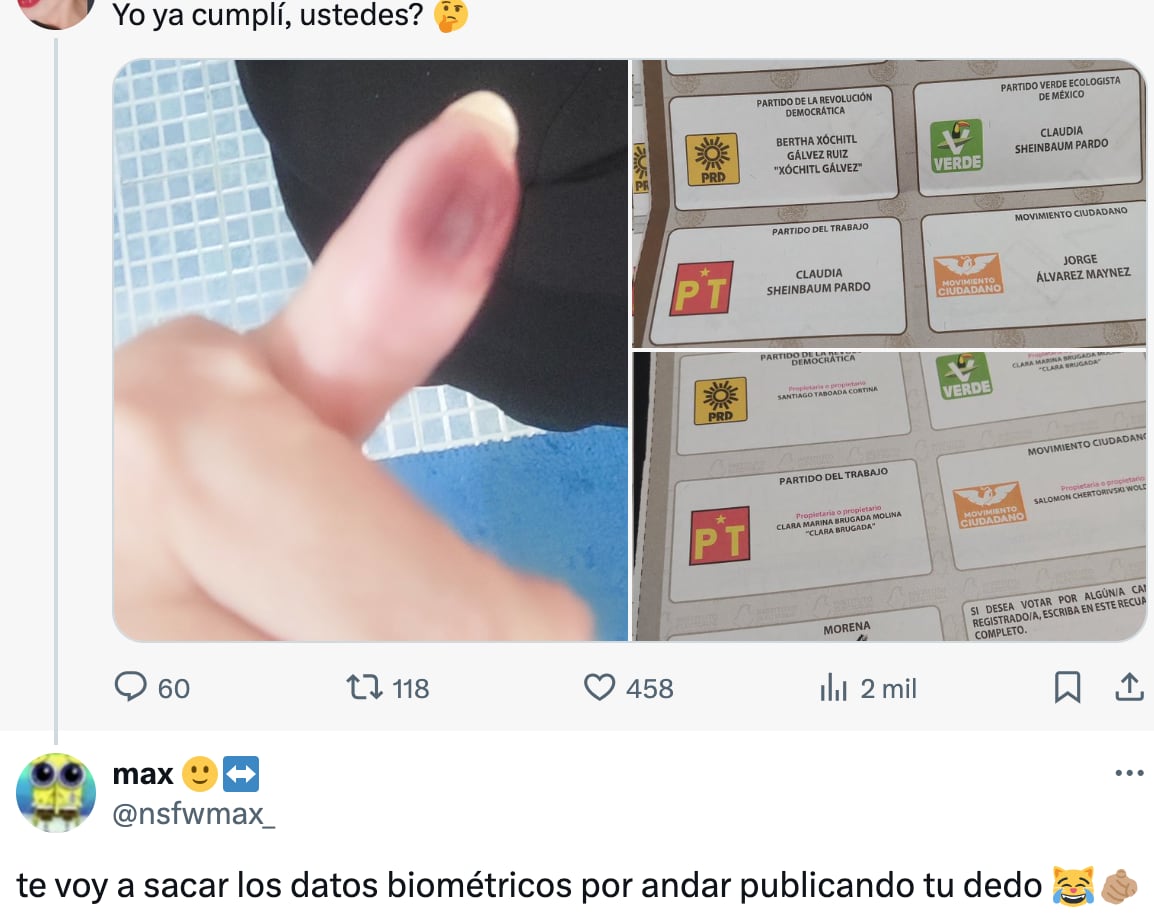View analytics via the bar chart icon
1154x914 pixels.
pyautogui.click(x=833, y=688)
